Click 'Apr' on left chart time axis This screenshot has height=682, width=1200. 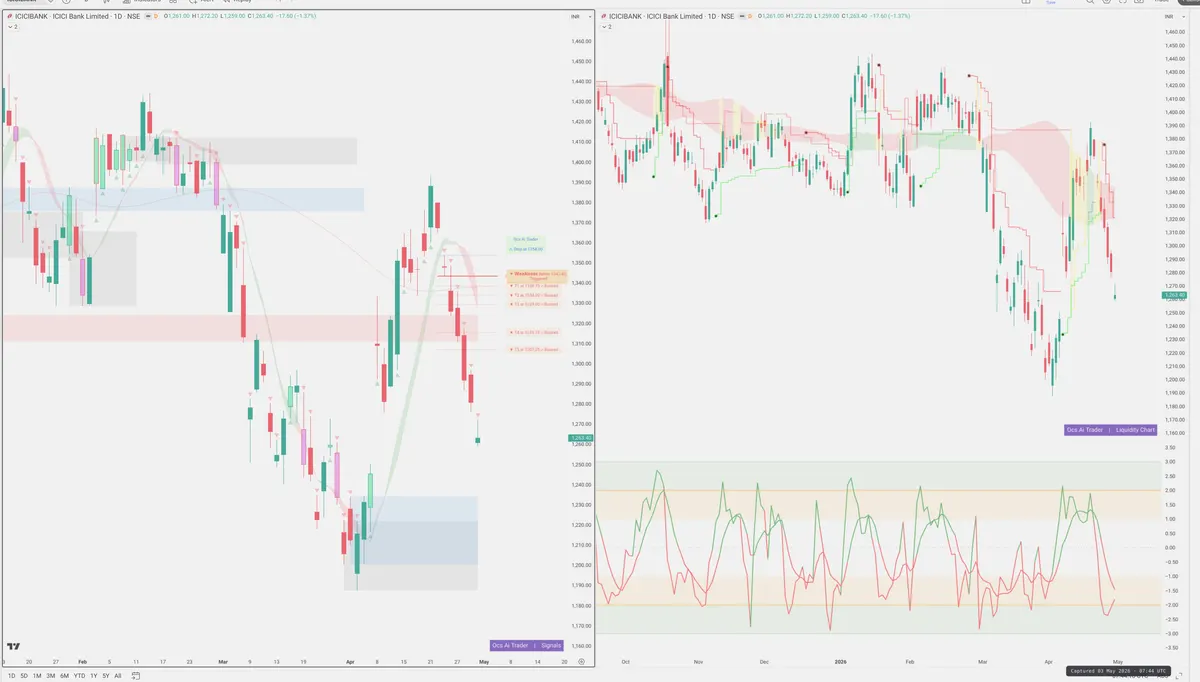click(349, 662)
